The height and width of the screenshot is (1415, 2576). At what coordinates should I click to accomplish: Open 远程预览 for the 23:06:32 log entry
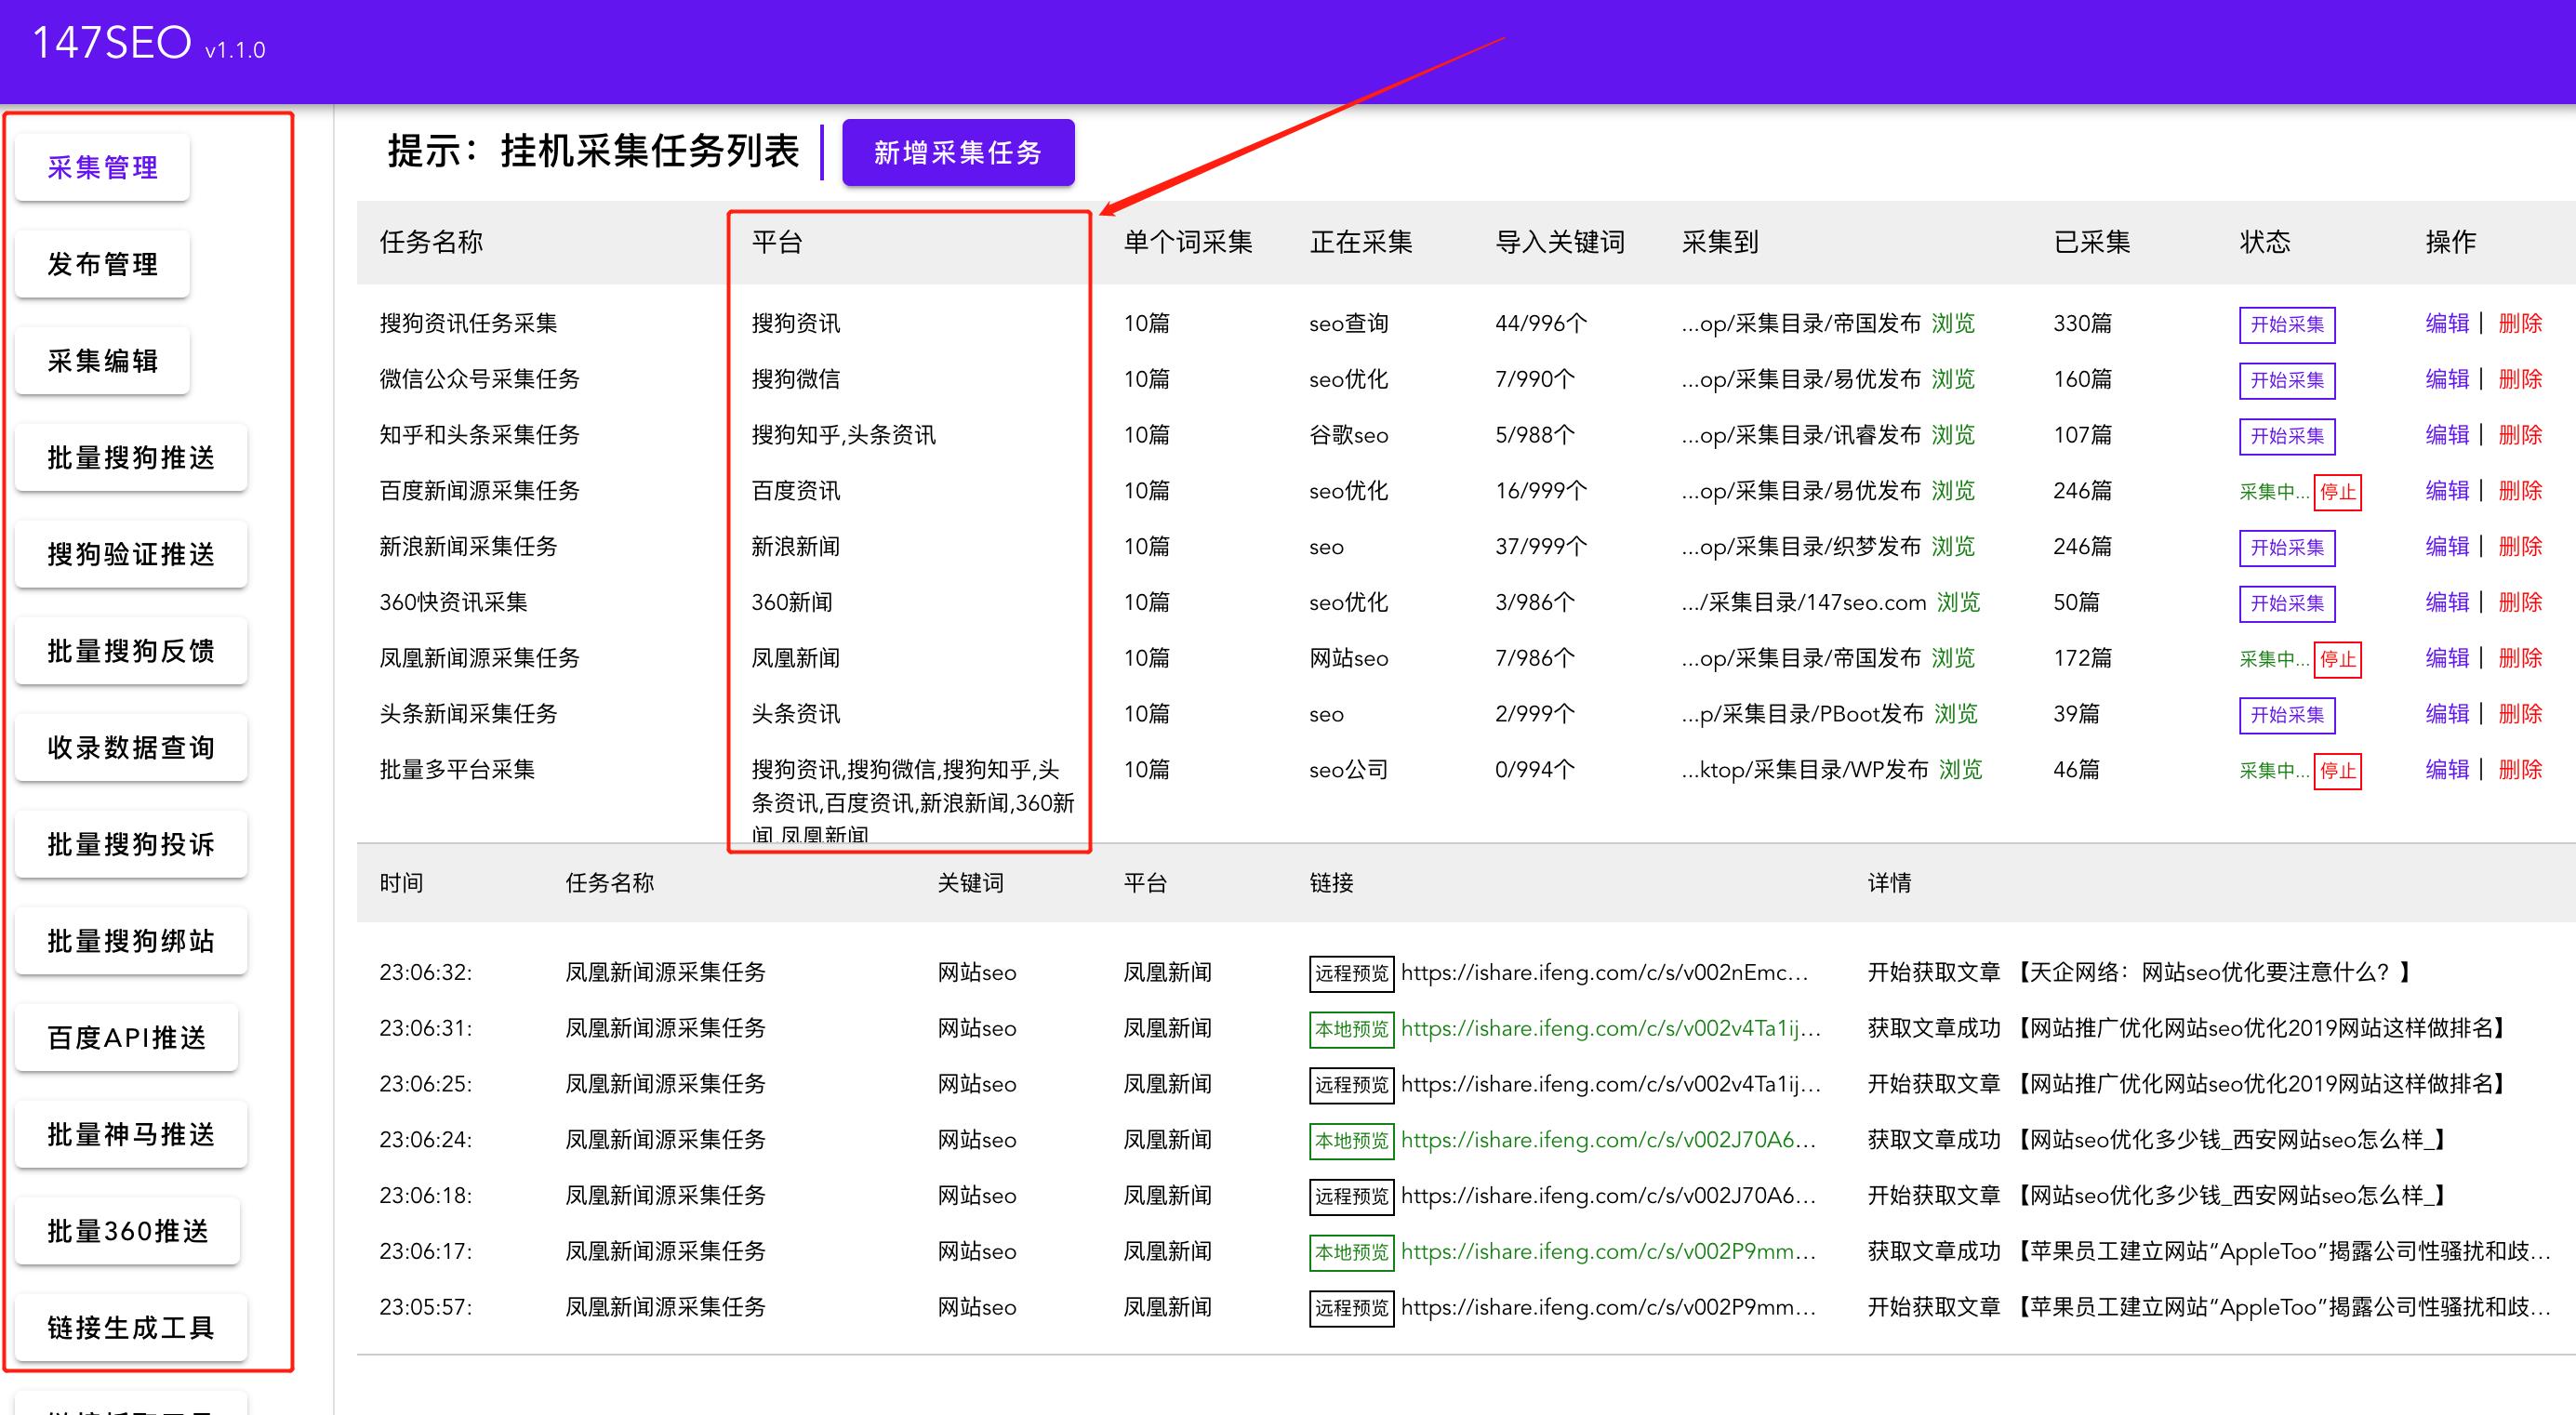1352,974
